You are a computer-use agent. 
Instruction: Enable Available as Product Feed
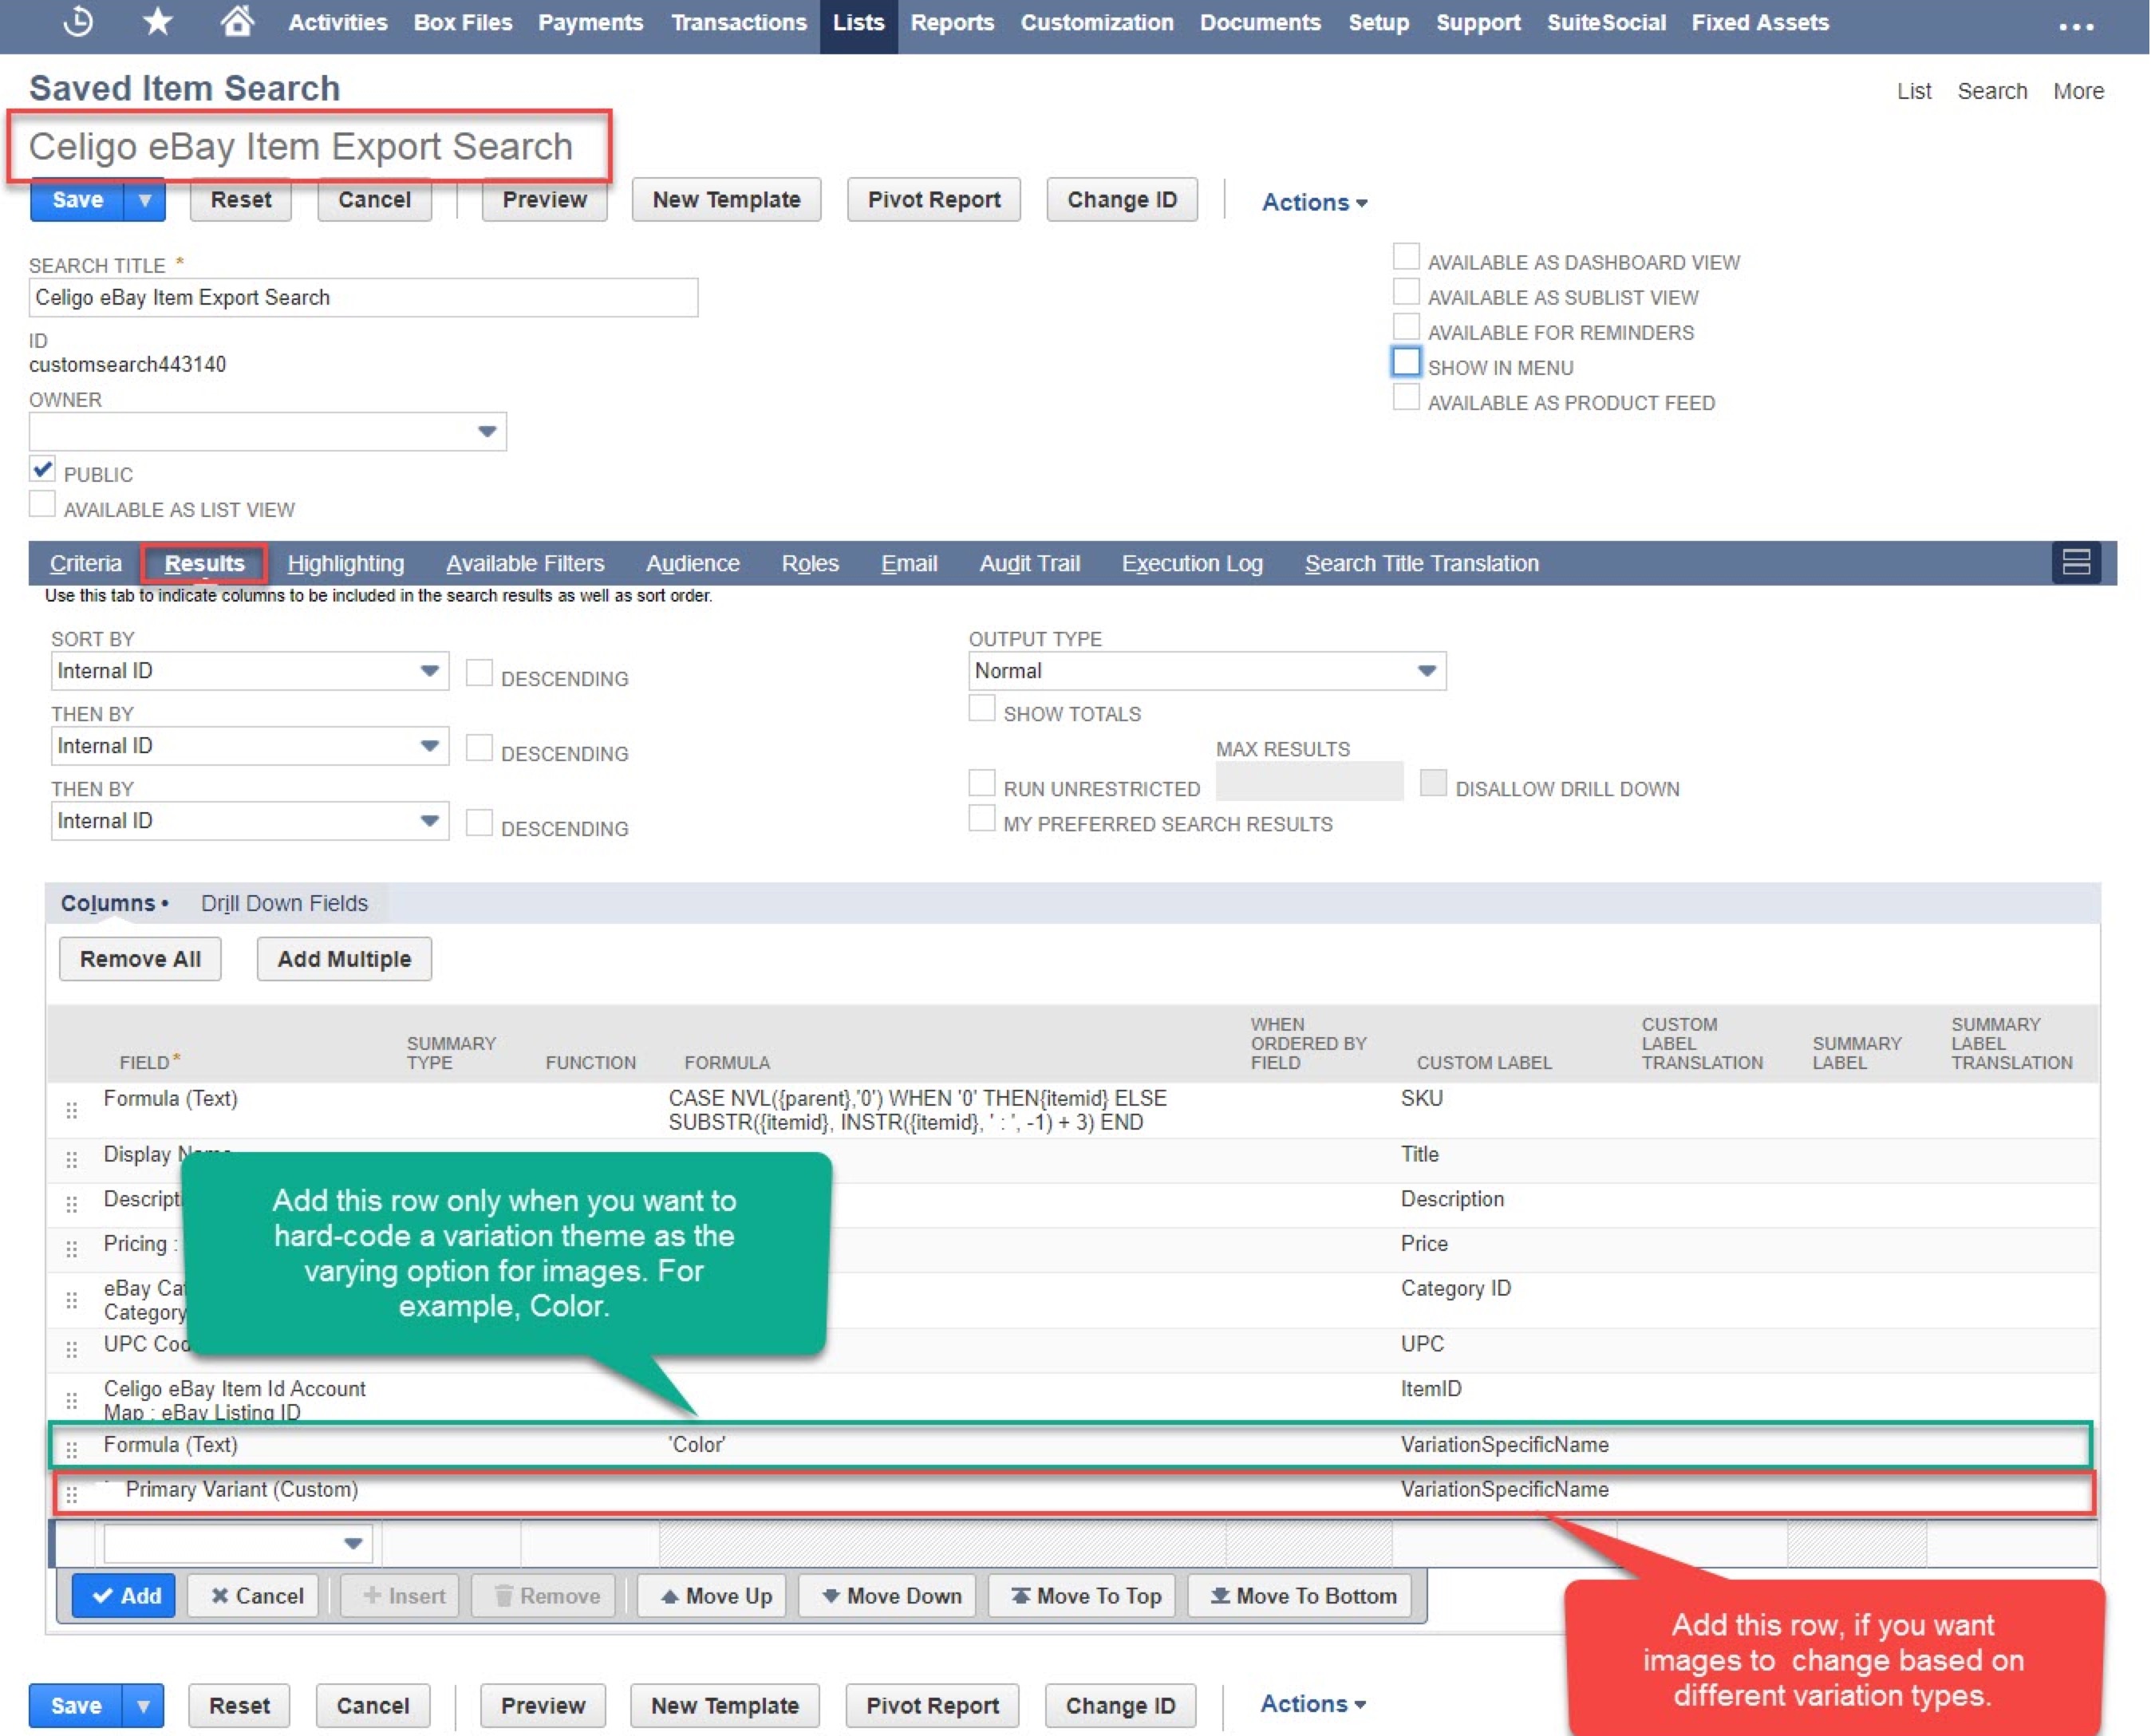point(1406,397)
